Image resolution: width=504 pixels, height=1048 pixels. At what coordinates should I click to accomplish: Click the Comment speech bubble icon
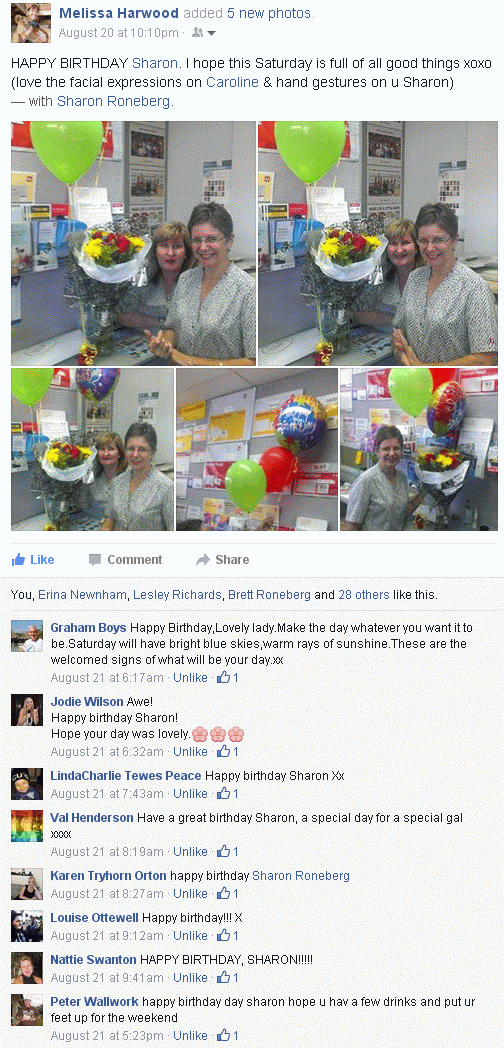[x=95, y=559]
